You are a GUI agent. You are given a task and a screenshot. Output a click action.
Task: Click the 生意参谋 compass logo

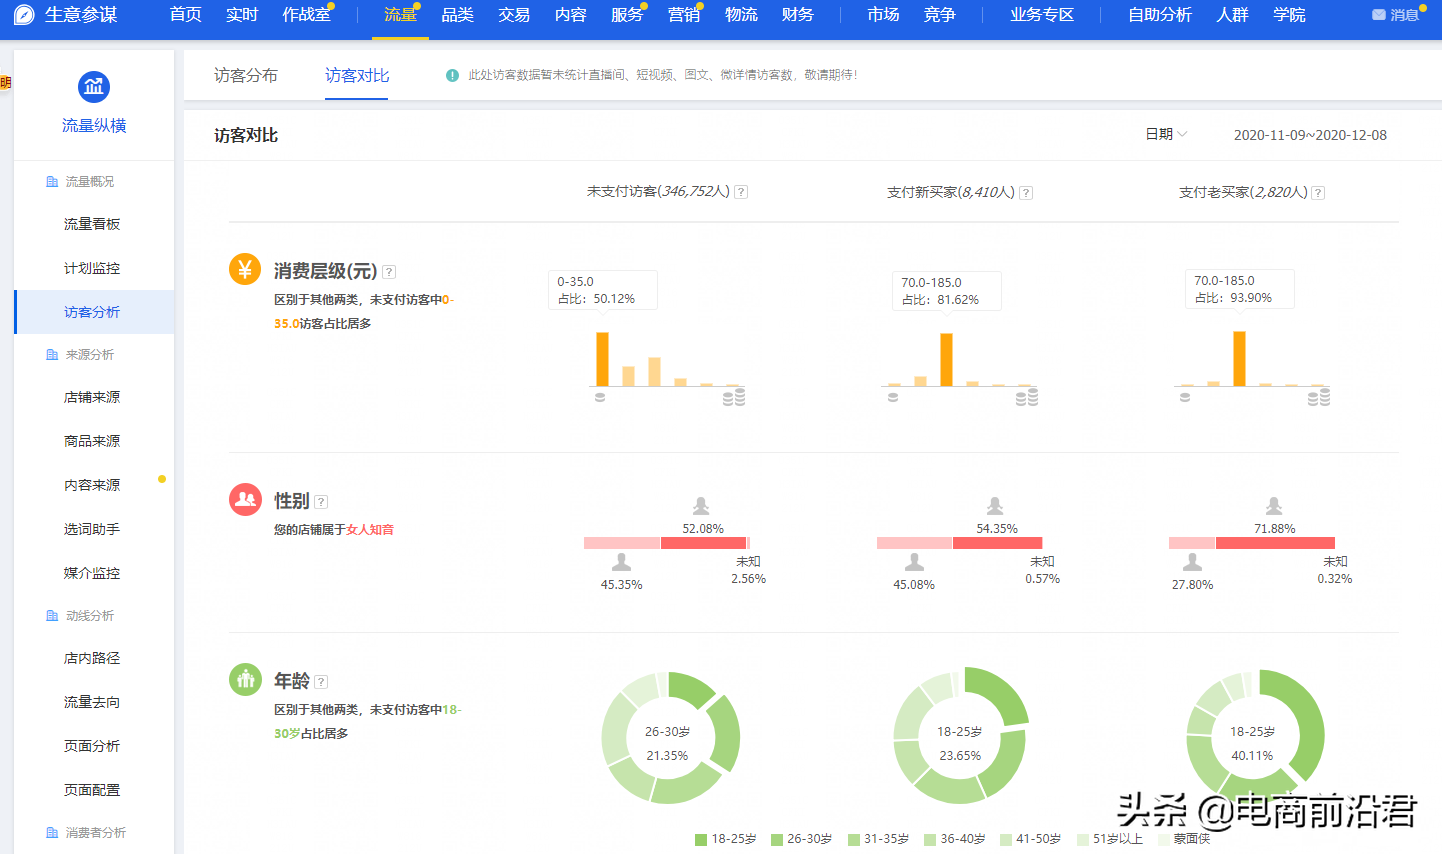click(x=24, y=15)
